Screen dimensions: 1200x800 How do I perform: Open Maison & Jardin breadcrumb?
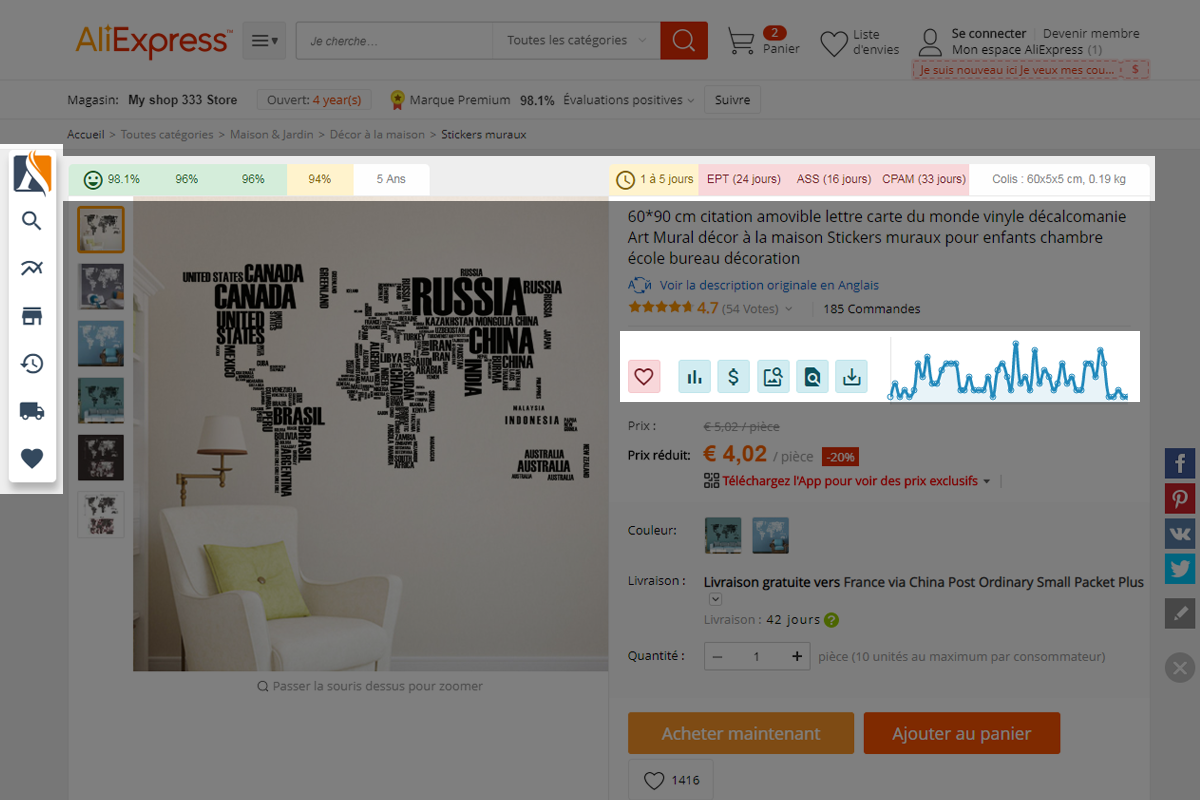click(x=272, y=134)
